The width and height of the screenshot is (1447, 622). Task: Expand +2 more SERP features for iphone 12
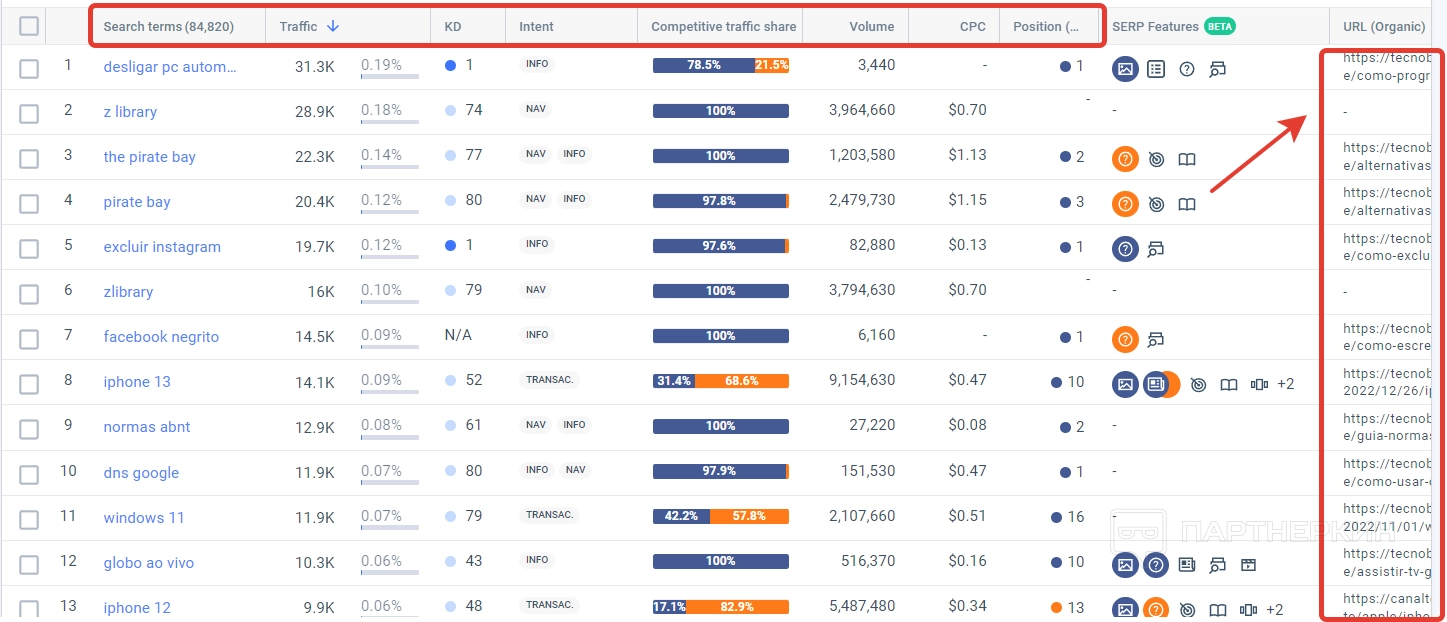1275,609
